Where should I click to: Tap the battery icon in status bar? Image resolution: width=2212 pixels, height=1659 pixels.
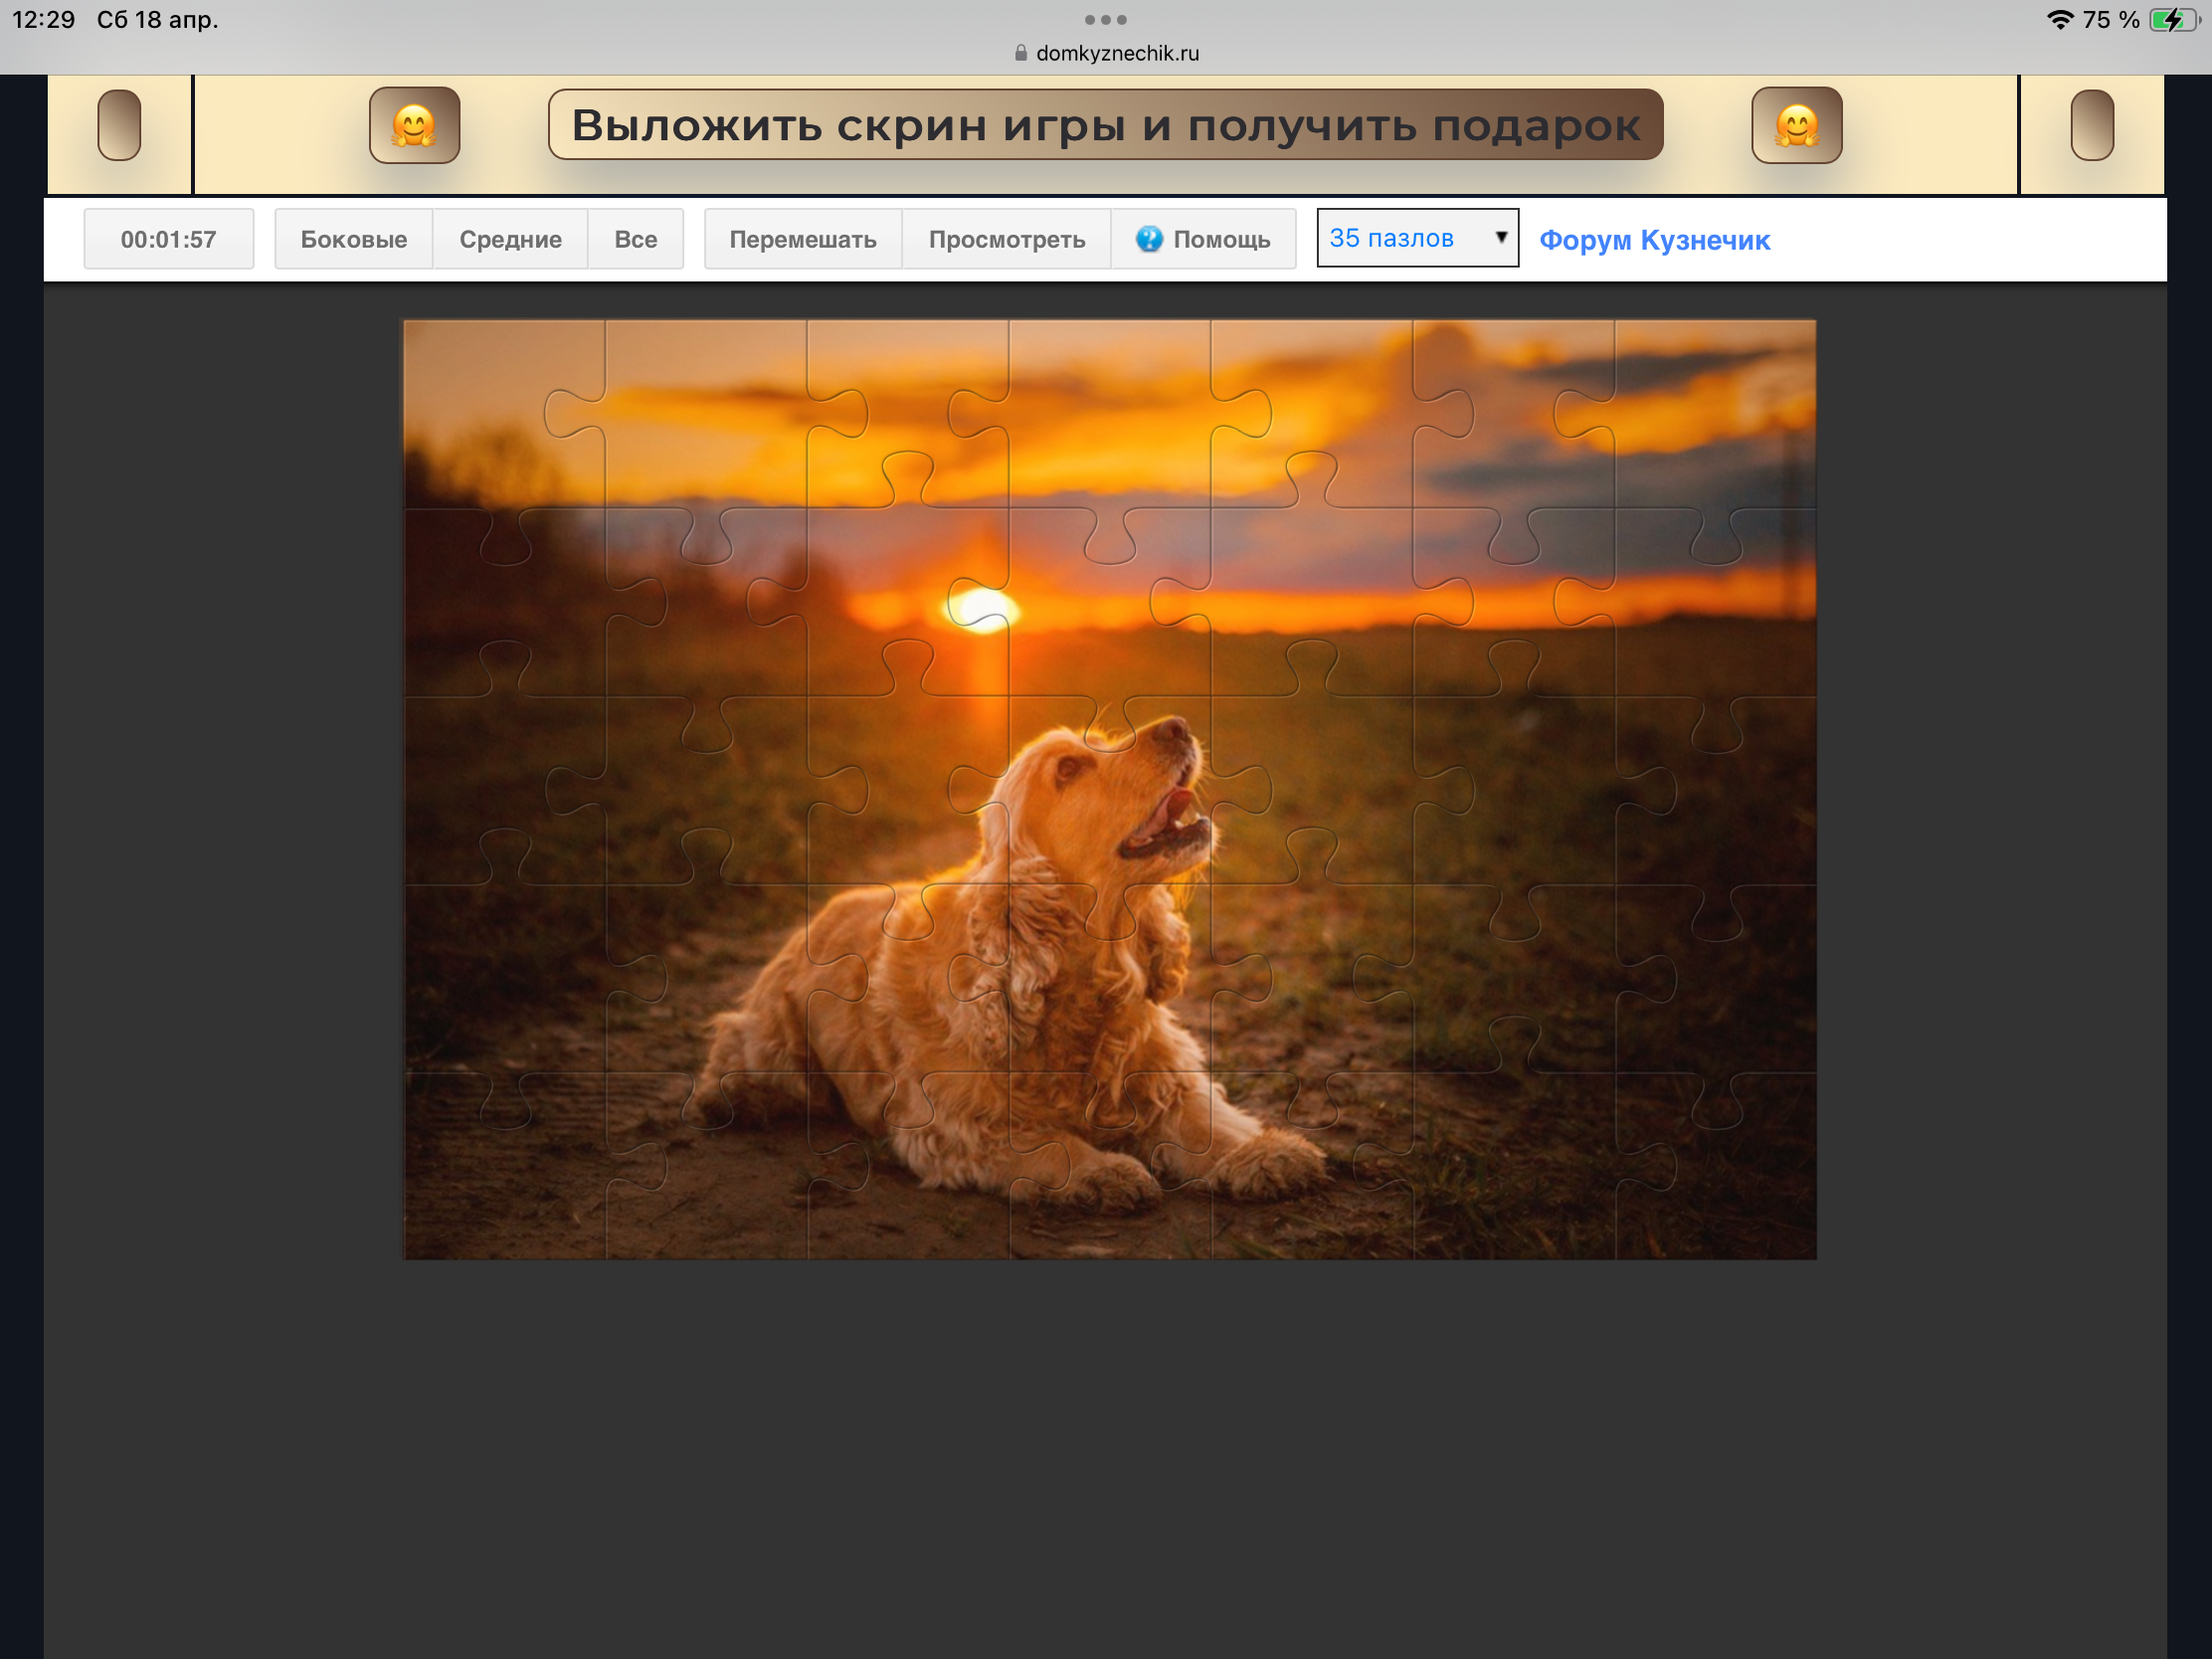pyautogui.click(x=2172, y=20)
